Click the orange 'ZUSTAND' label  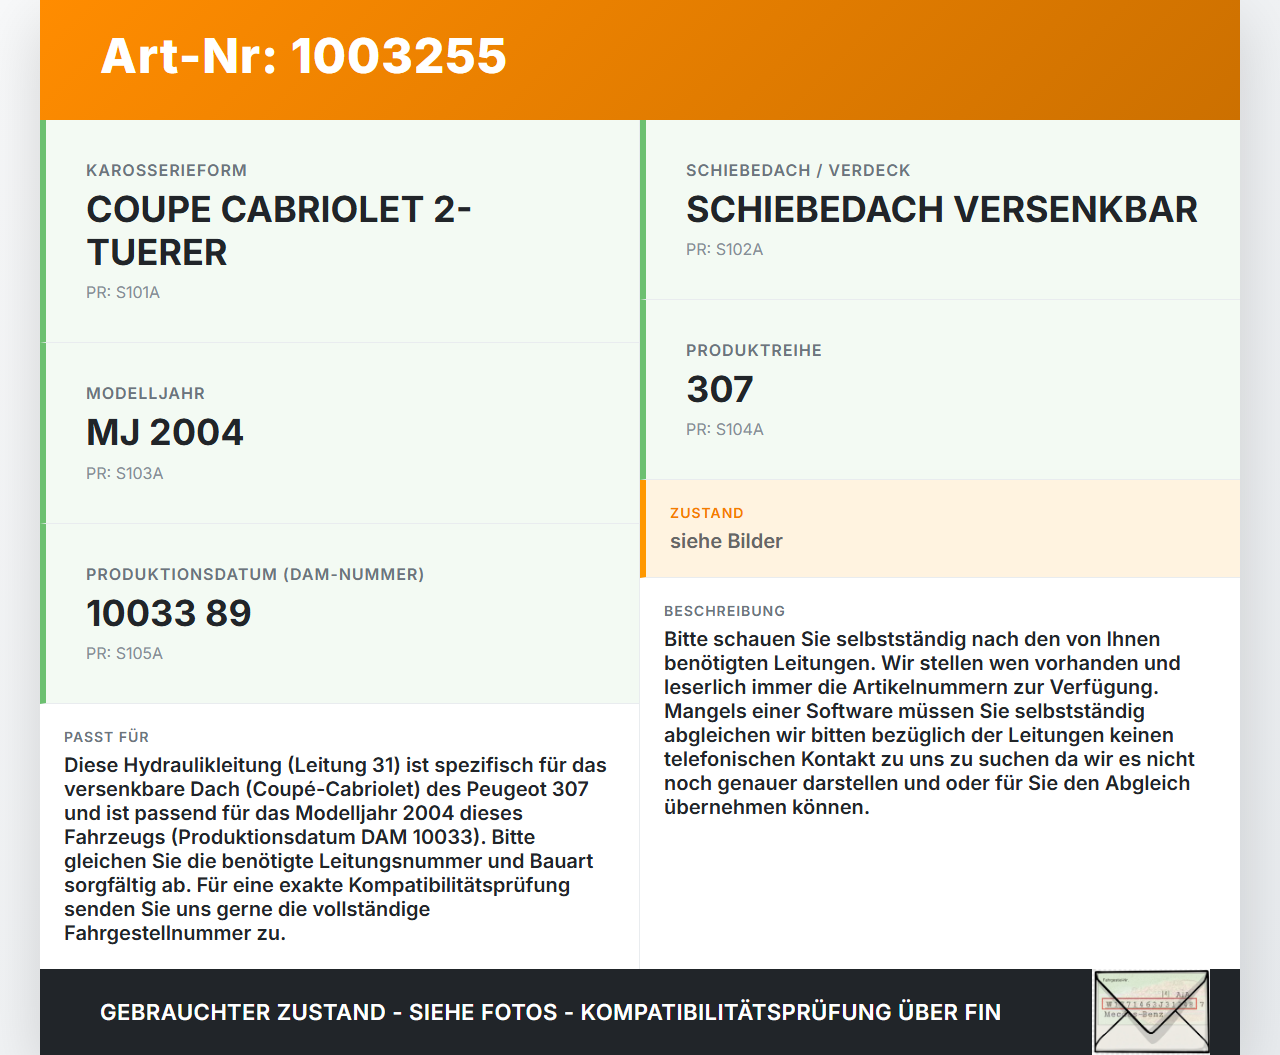(x=707, y=513)
